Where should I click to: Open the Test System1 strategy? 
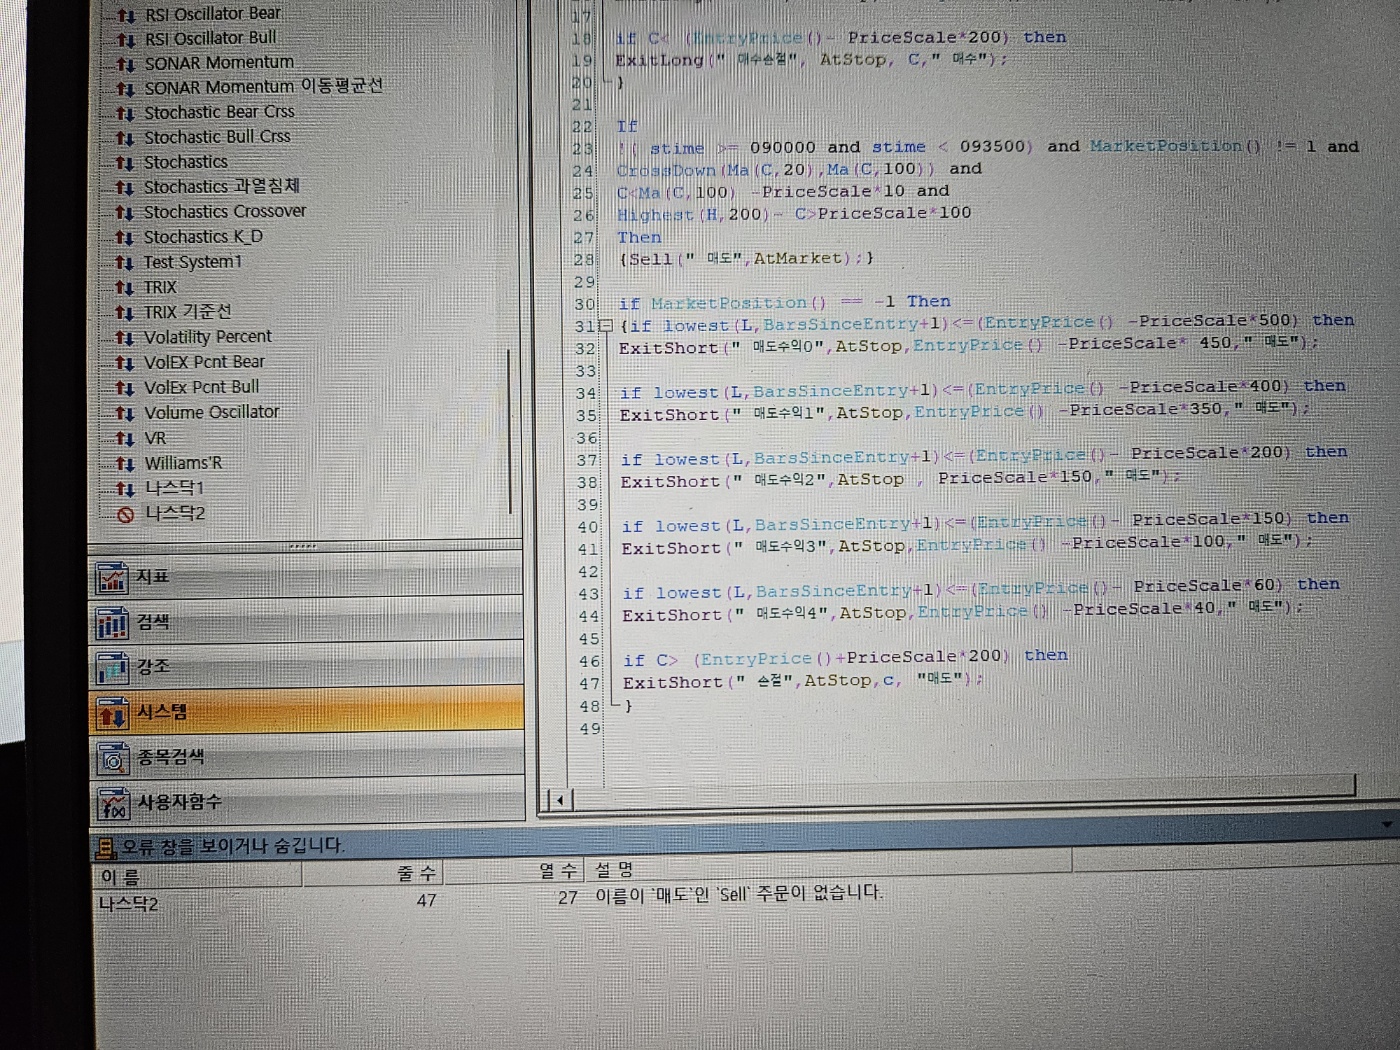(192, 262)
